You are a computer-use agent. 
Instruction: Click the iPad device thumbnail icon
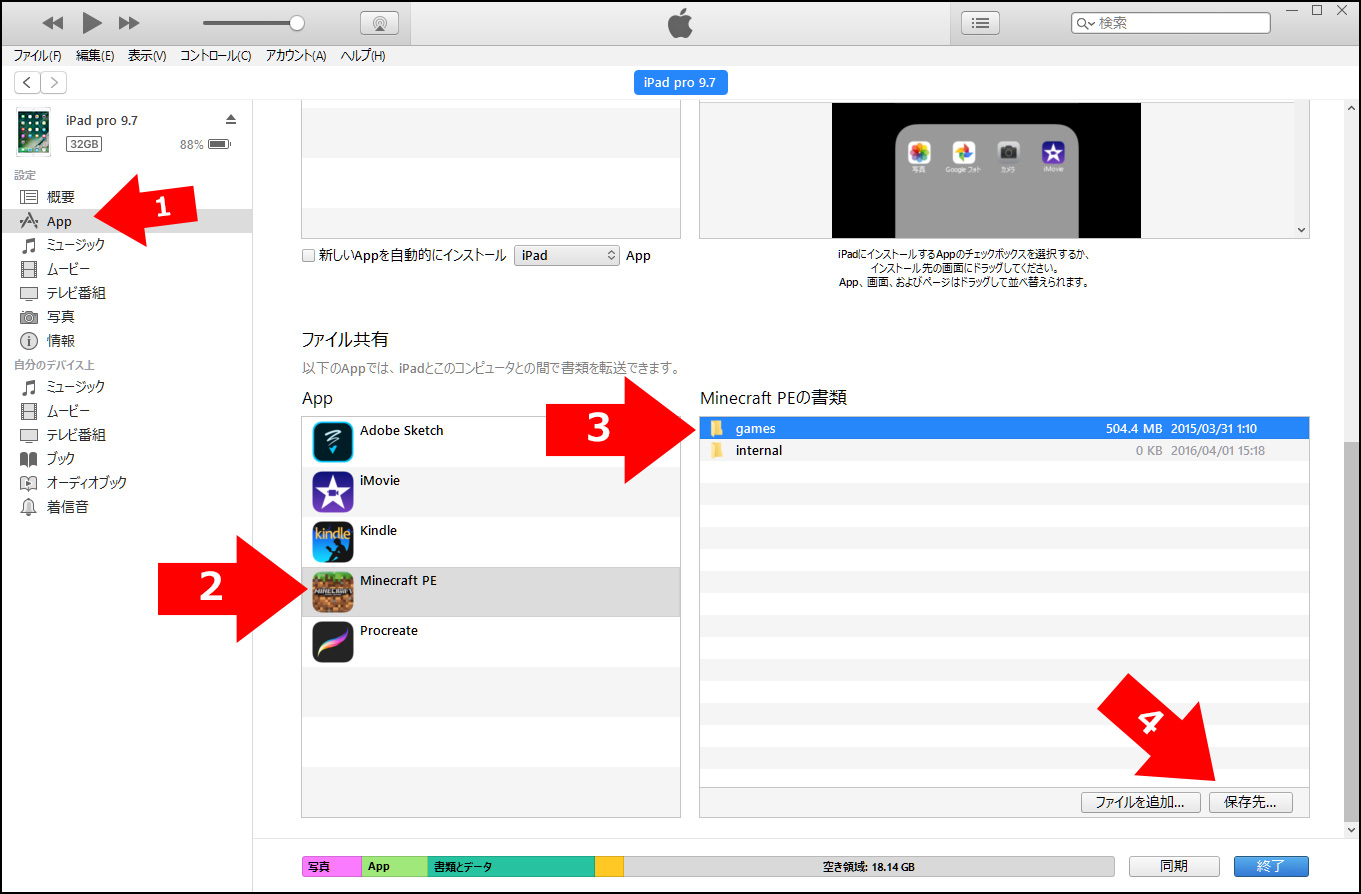[34, 131]
